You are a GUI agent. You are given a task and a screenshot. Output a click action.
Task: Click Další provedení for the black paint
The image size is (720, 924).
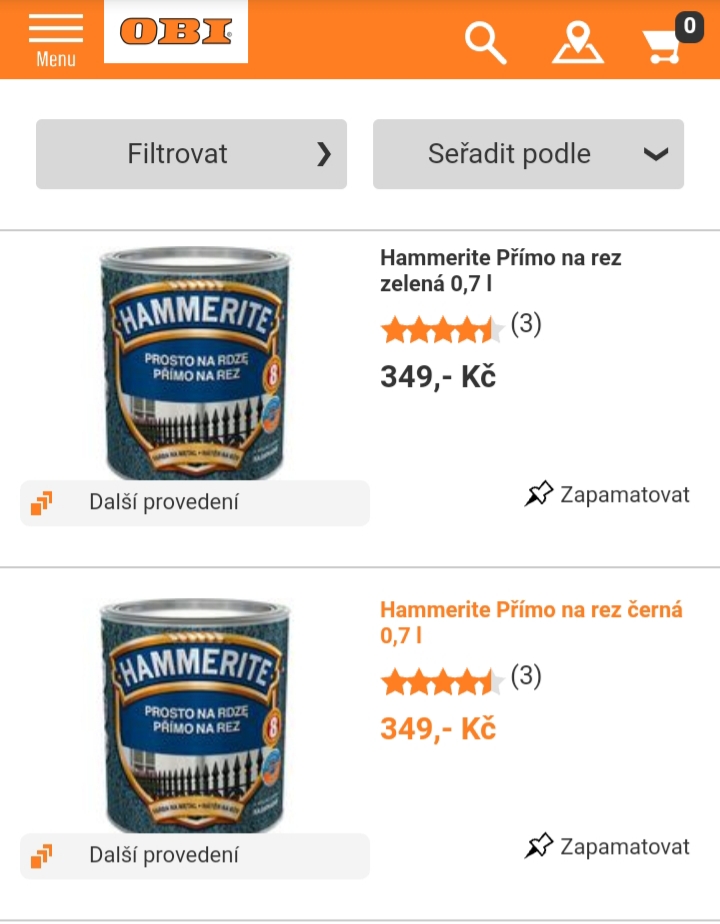pyautogui.click(x=164, y=855)
